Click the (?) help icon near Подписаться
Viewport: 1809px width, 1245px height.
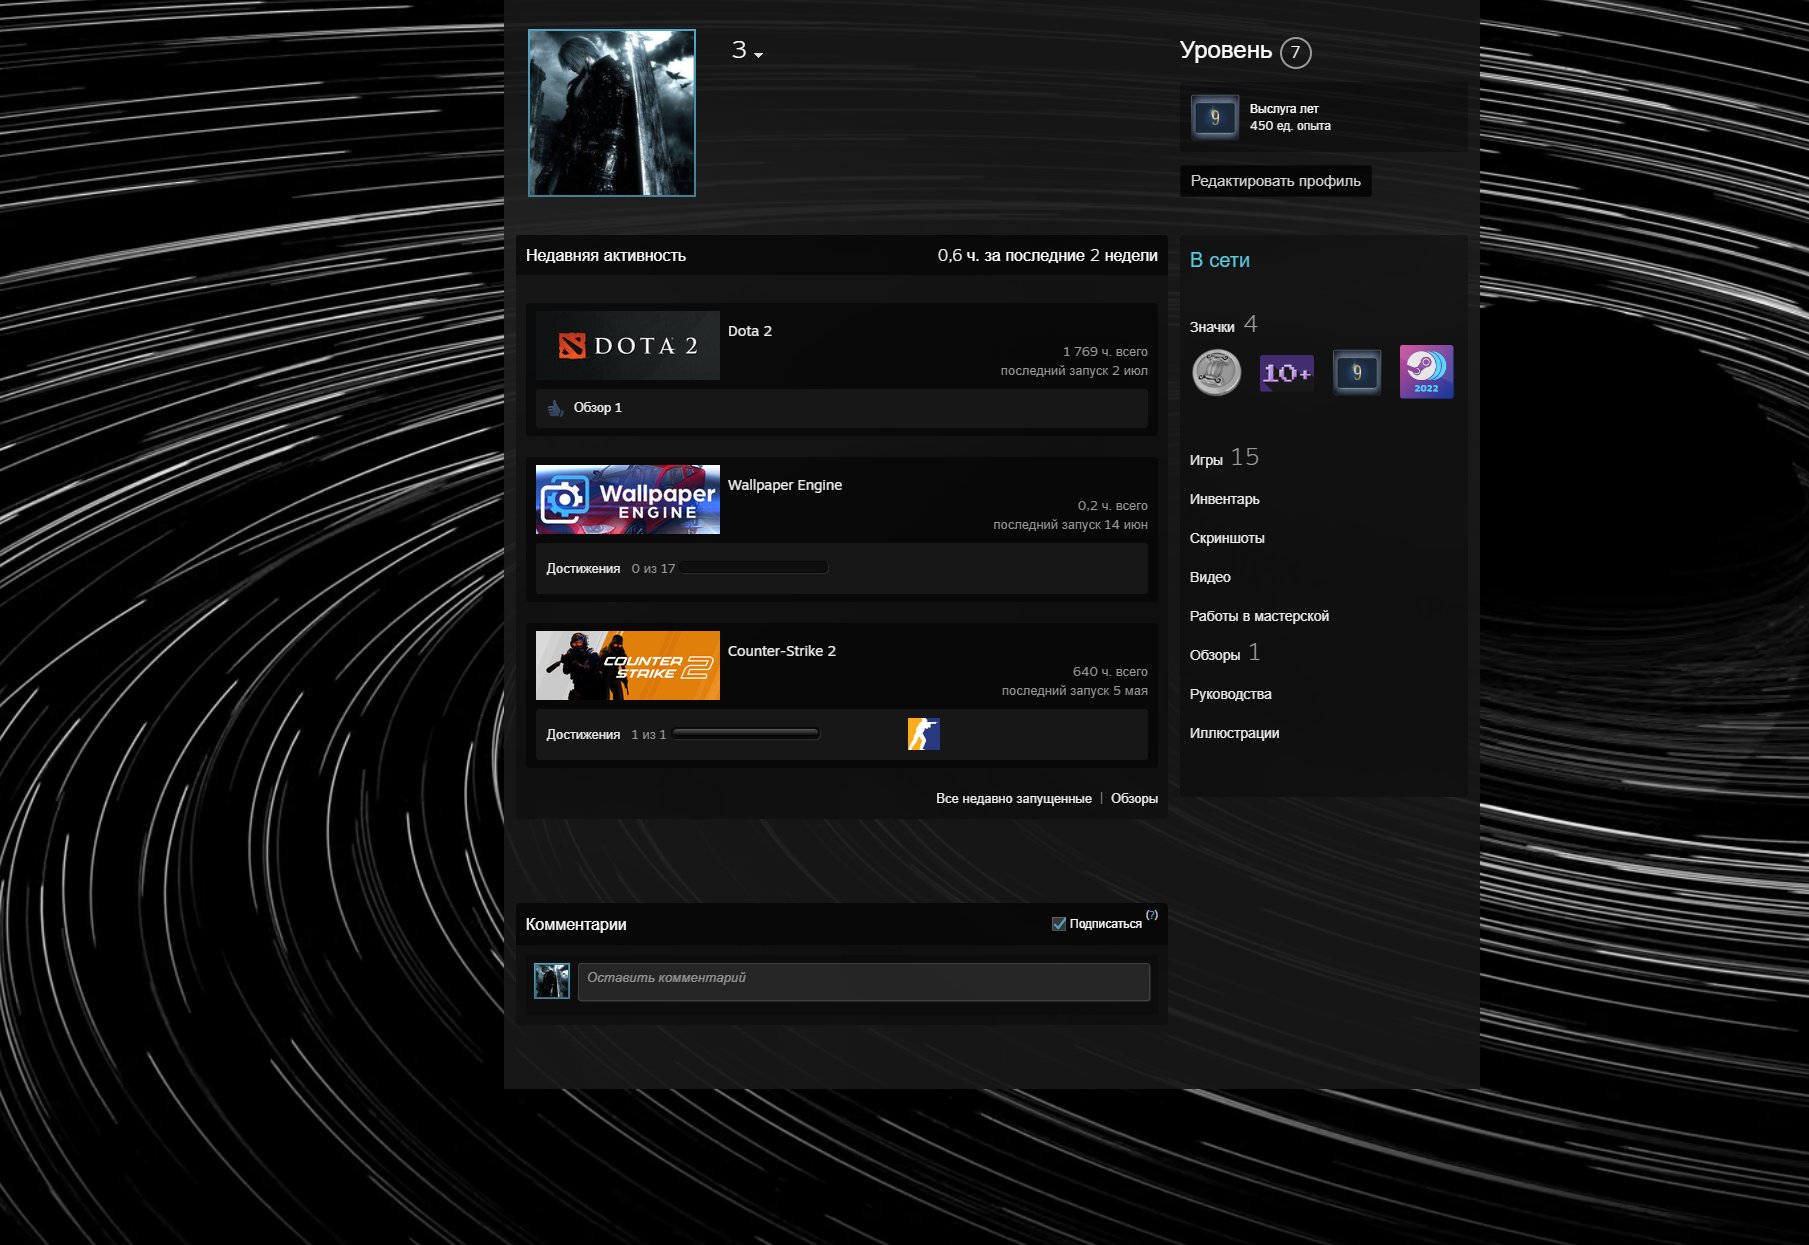pos(1152,915)
